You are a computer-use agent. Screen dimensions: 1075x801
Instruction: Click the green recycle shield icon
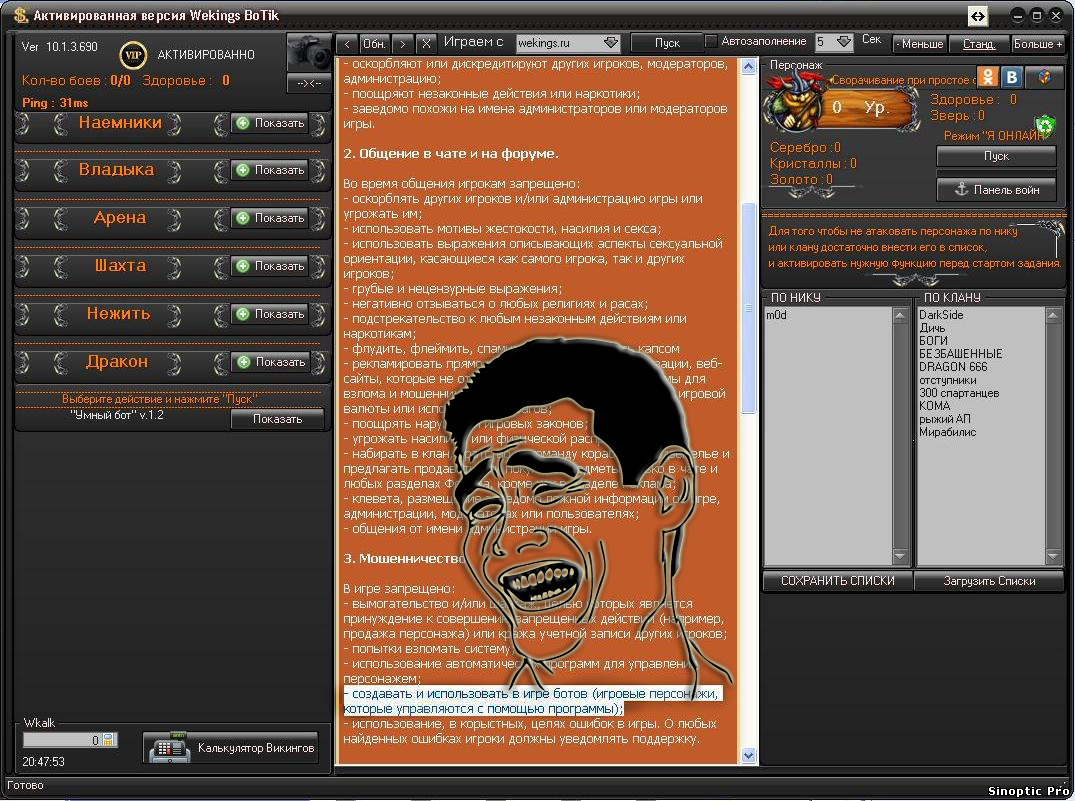pos(1045,125)
